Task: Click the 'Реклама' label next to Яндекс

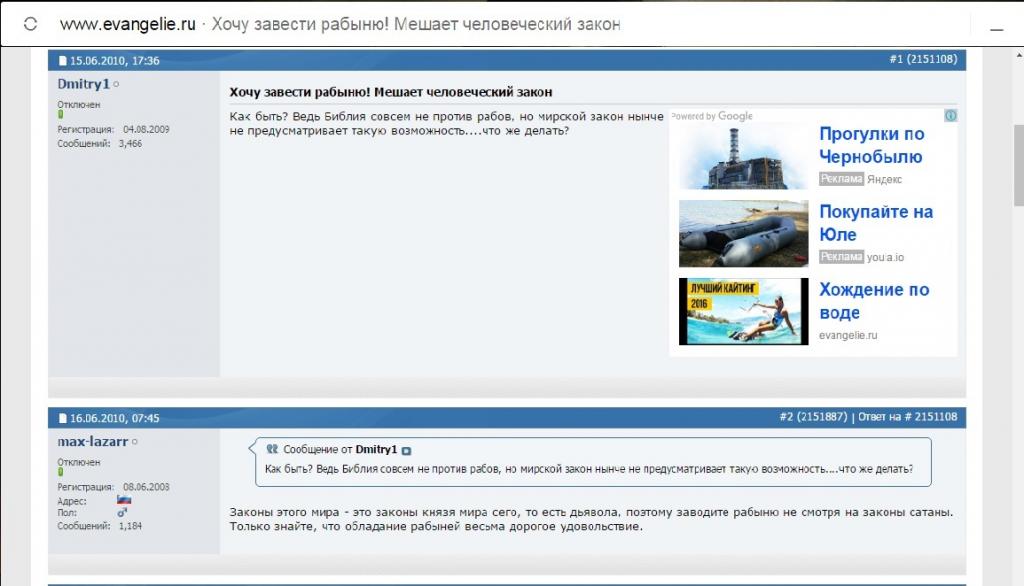Action: tap(841, 179)
